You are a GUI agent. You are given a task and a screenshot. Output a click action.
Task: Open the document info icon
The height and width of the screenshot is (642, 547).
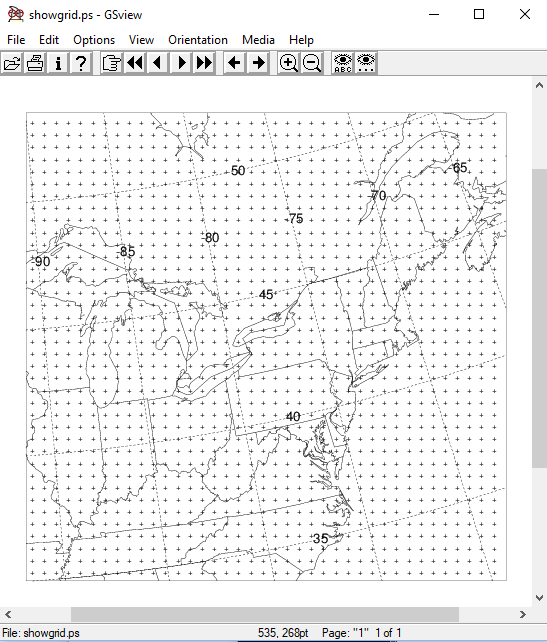point(58,63)
